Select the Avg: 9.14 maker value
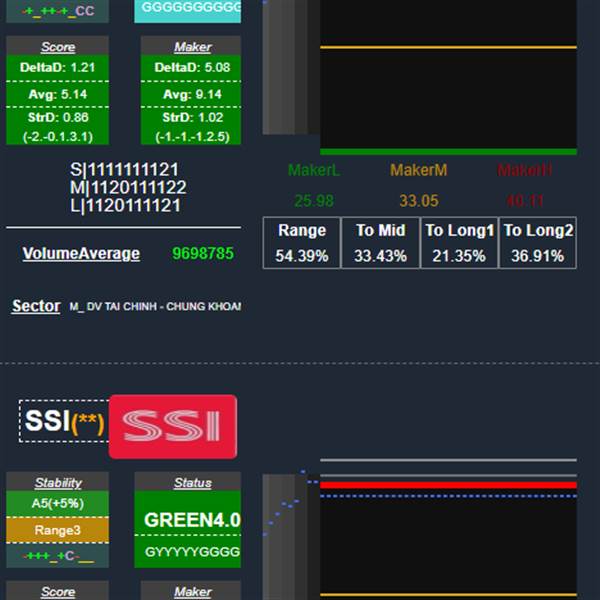Viewport: 600px width, 600px height. [x=191, y=94]
